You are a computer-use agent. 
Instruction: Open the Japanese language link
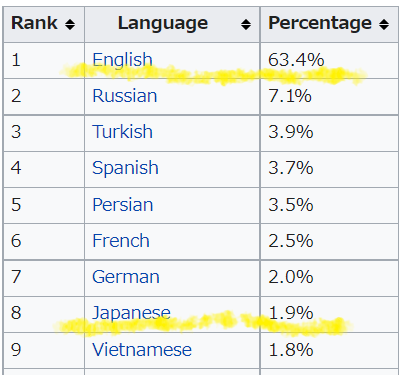pos(131,313)
